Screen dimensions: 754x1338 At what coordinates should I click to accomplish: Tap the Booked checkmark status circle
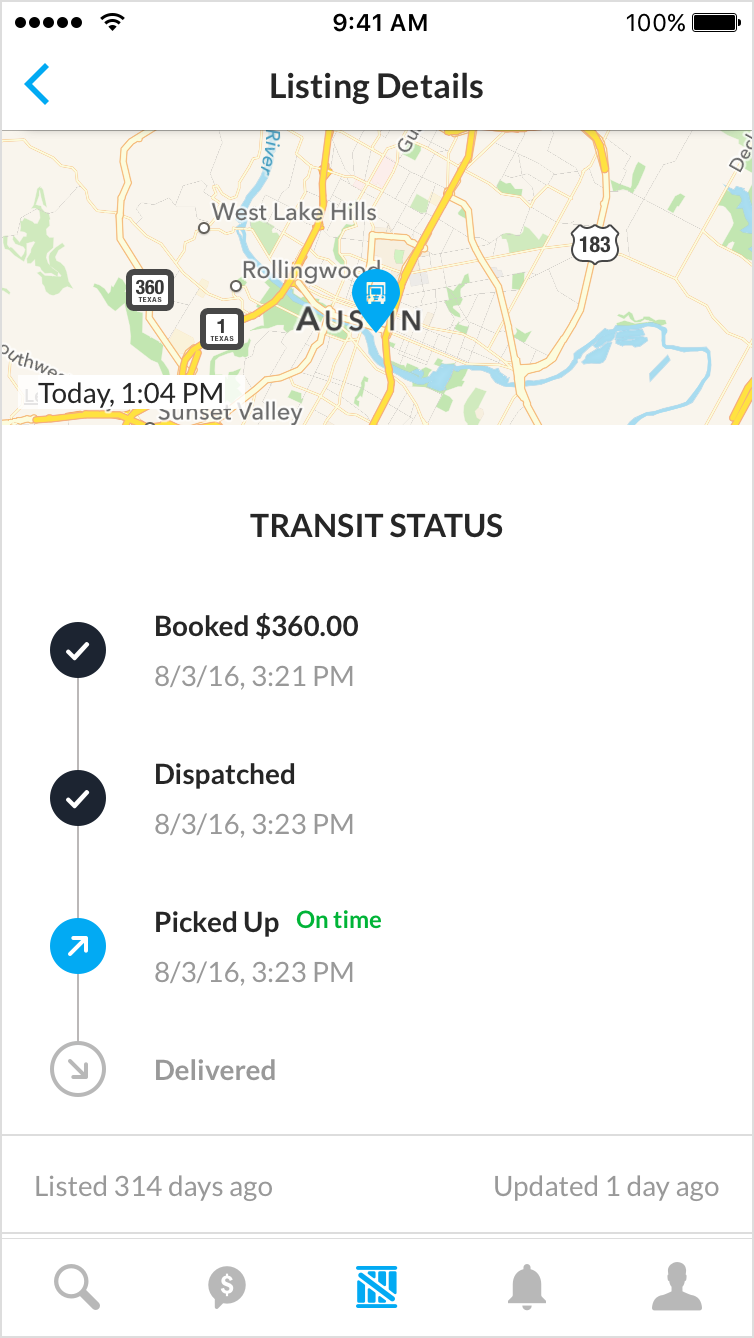(78, 651)
